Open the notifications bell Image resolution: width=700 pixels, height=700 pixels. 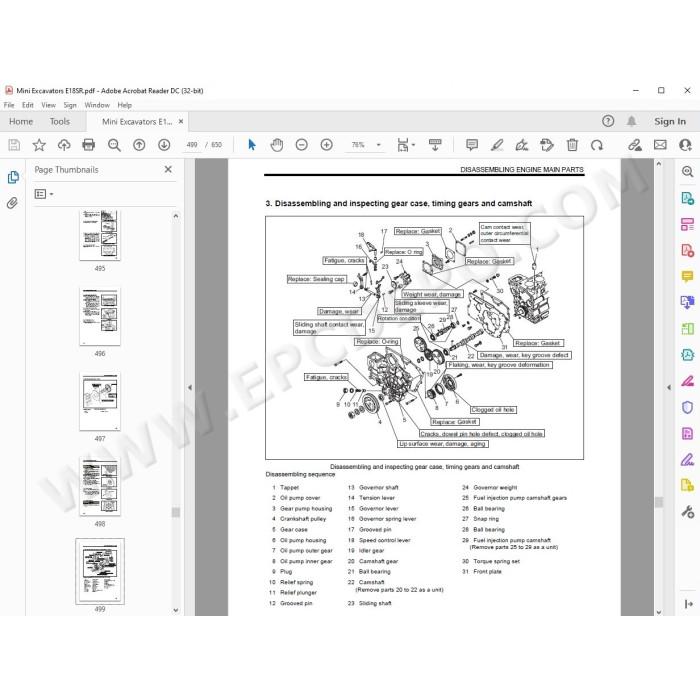631,121
